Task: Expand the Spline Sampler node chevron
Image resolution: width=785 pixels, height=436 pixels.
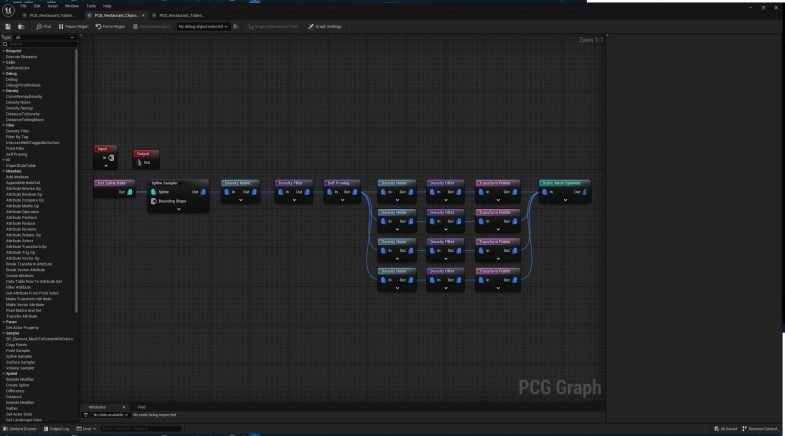Action: pyautogui.click(x=178, y=209)
